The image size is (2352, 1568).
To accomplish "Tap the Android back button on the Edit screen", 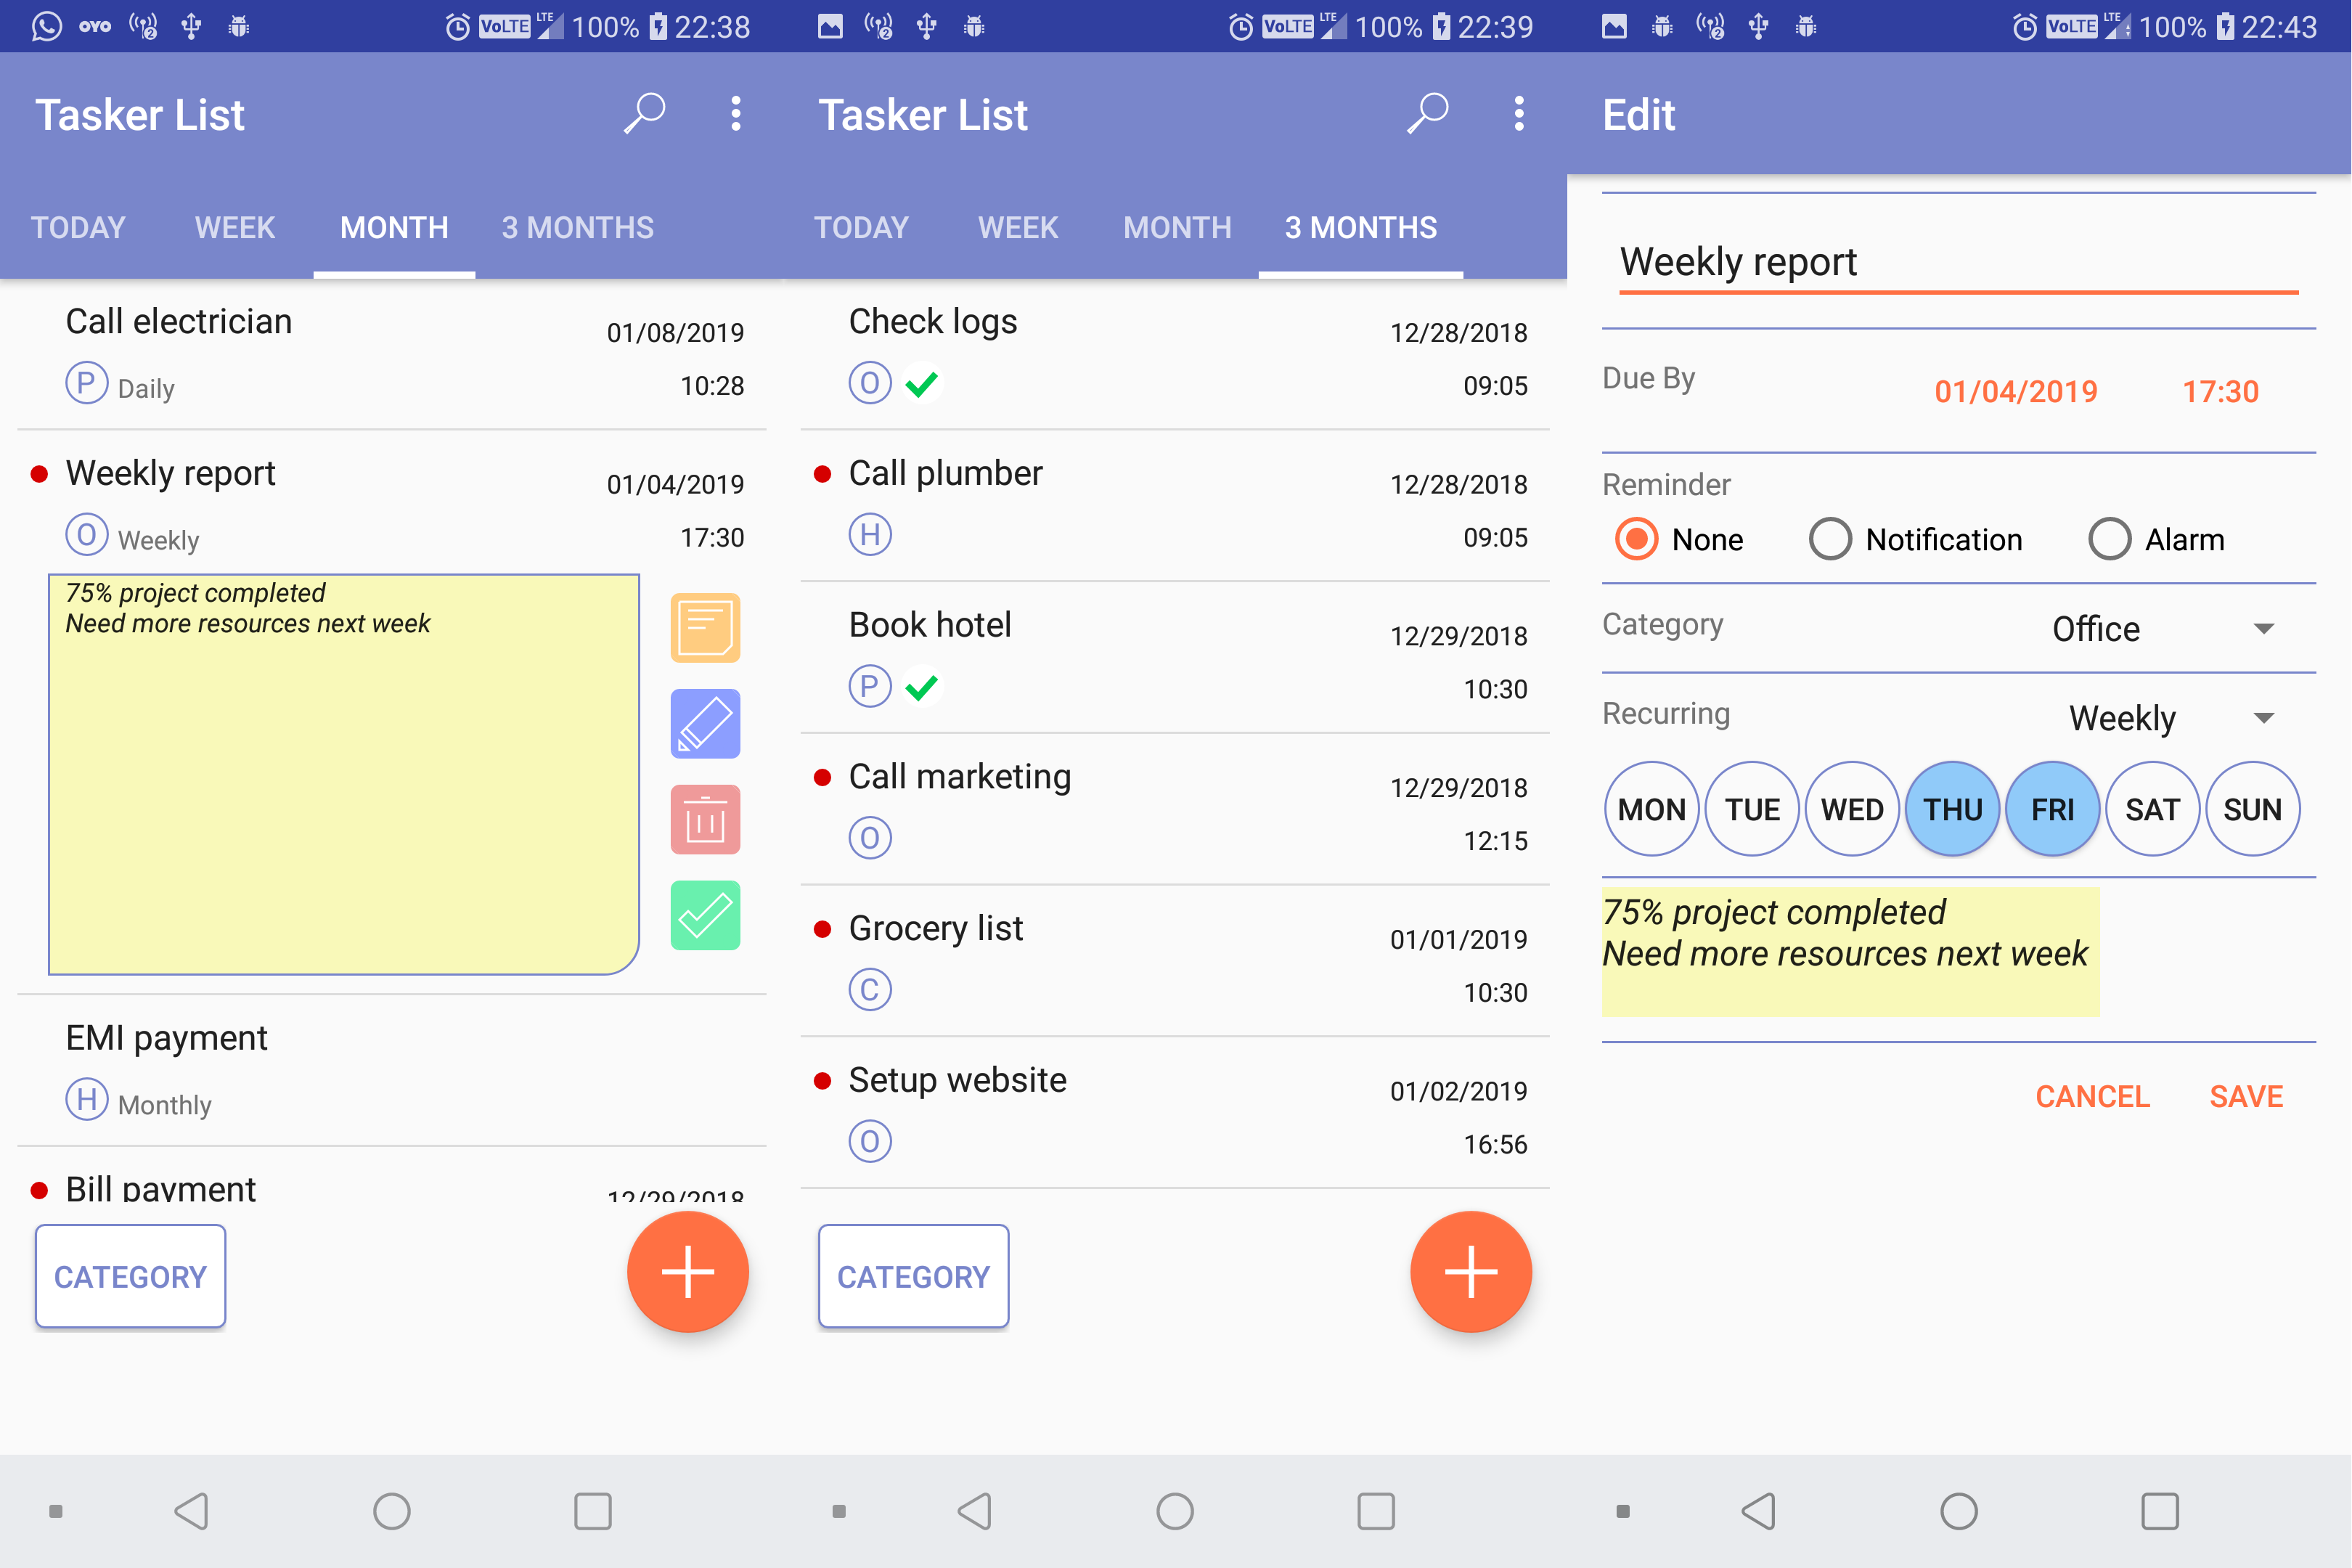I will coord(1758,1511).
